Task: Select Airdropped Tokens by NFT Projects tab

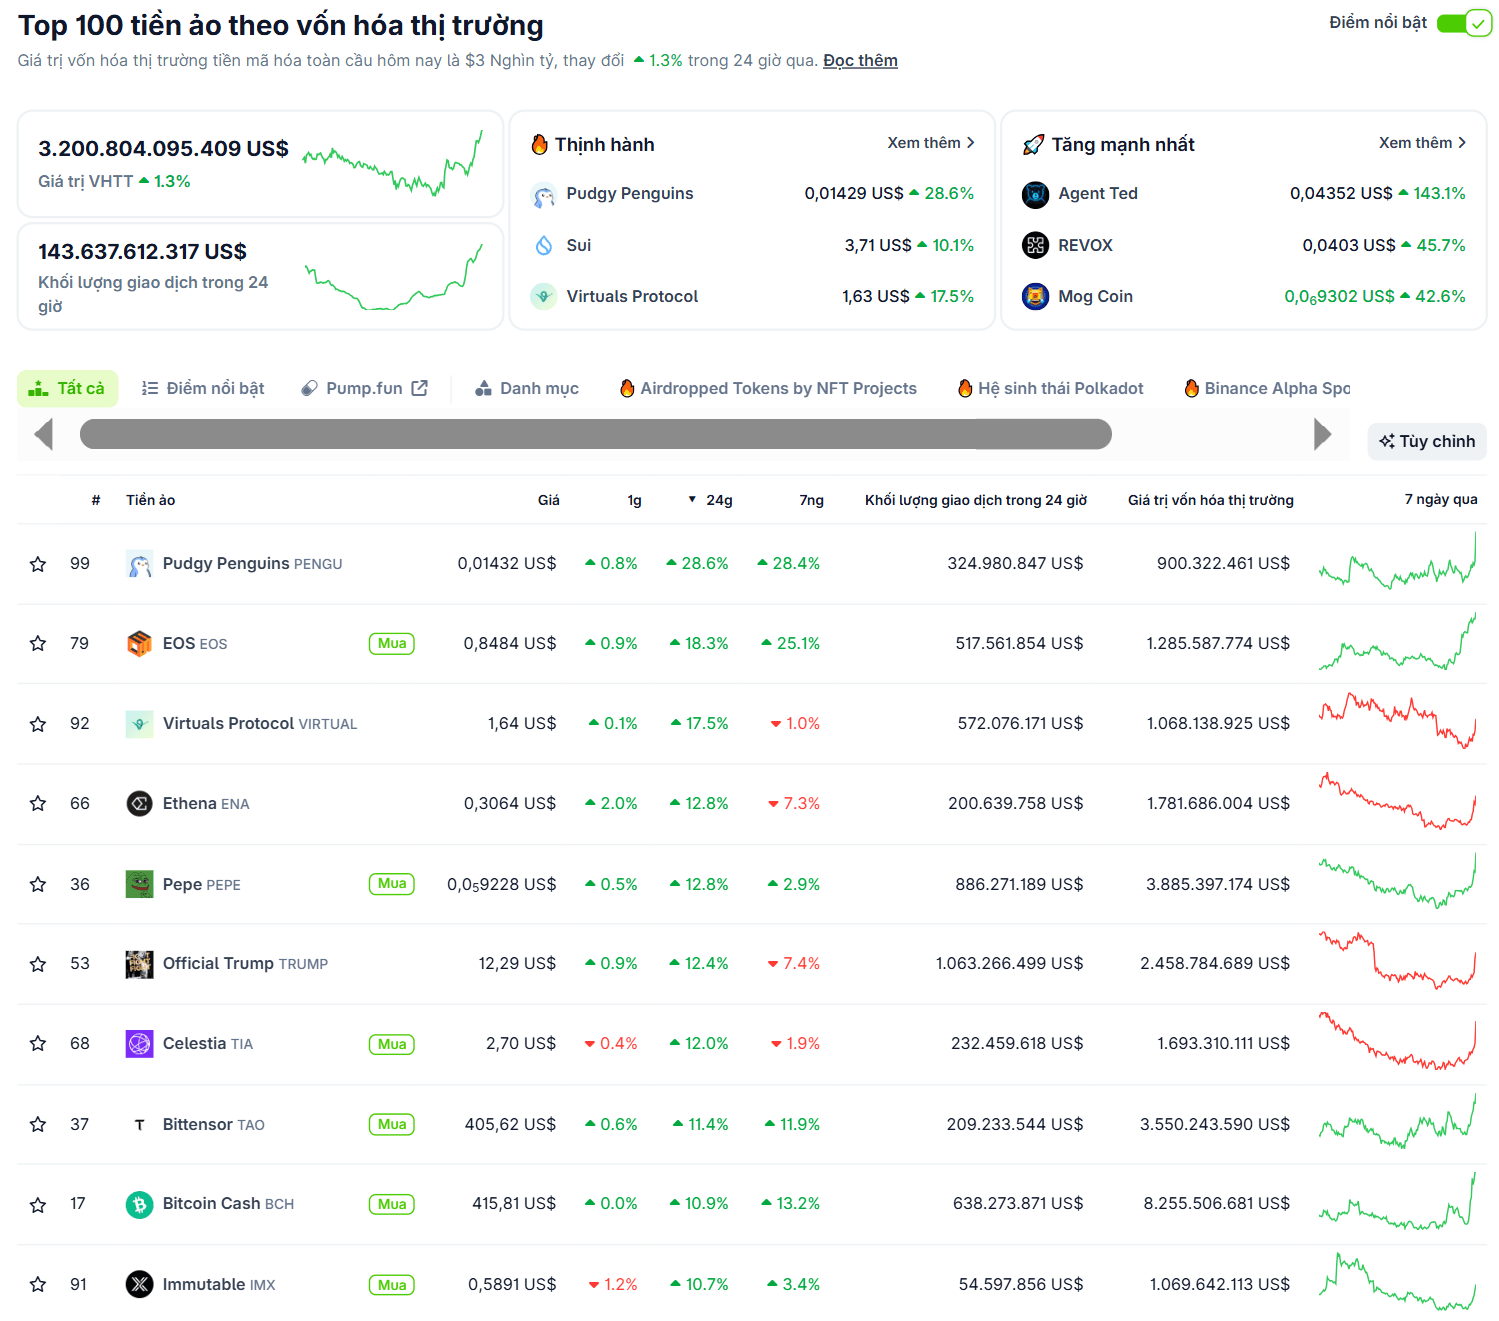Action: pos(768,388)
